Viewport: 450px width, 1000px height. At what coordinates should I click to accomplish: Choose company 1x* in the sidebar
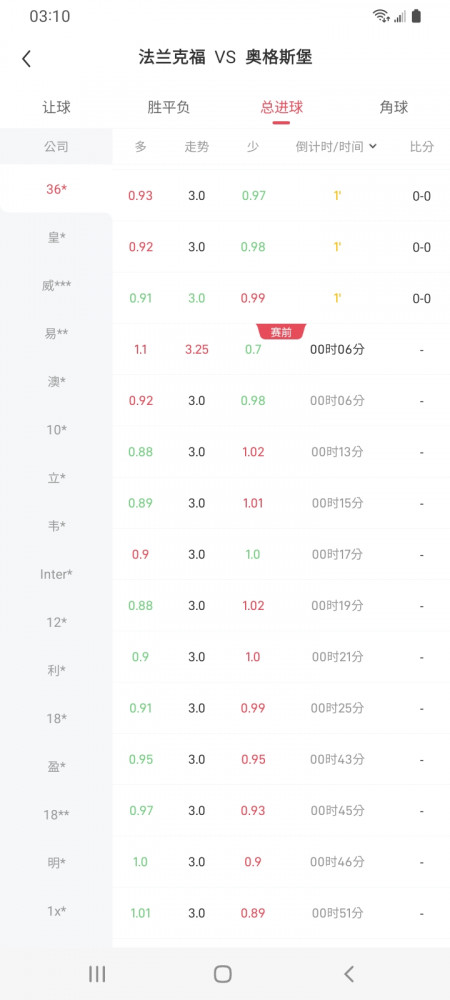click(x=56, y=911)
